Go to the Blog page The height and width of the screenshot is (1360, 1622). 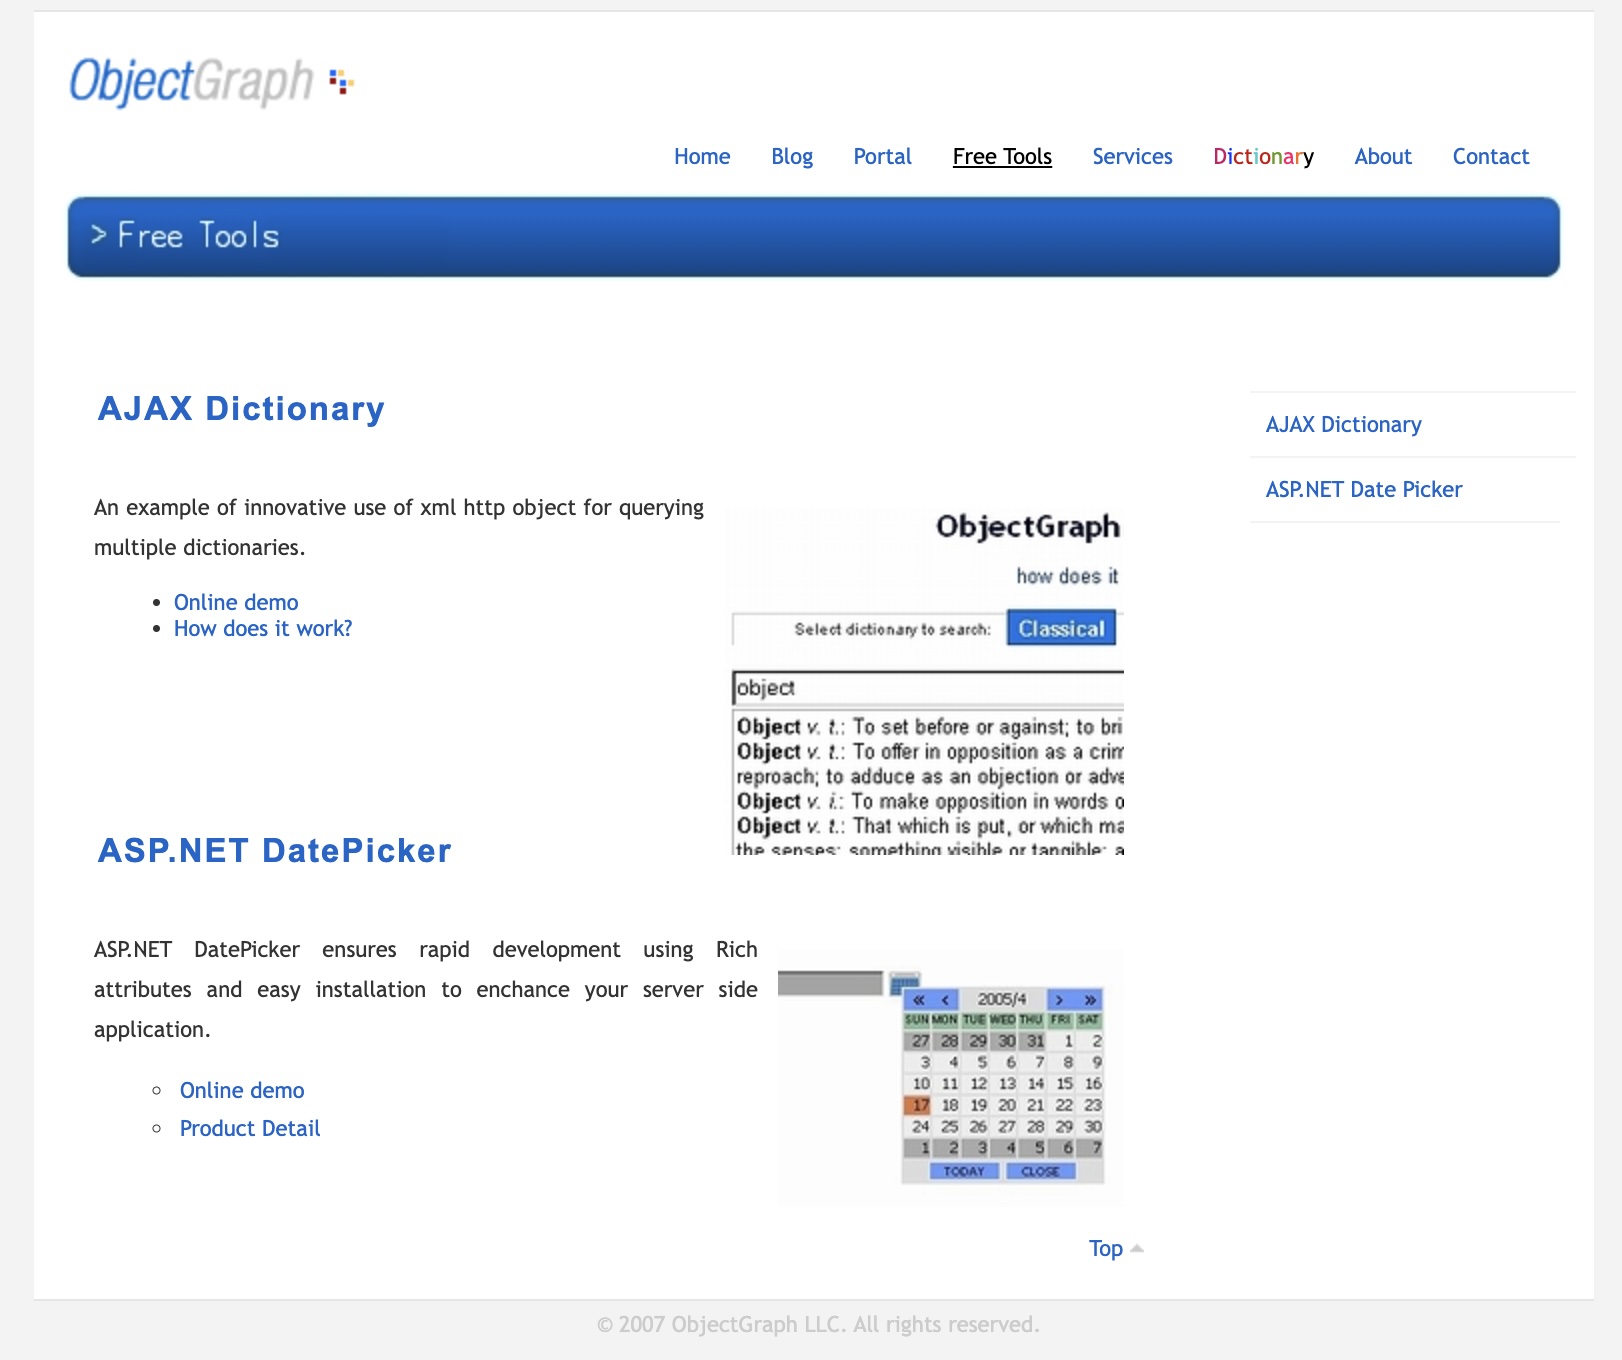click(792, 157)
